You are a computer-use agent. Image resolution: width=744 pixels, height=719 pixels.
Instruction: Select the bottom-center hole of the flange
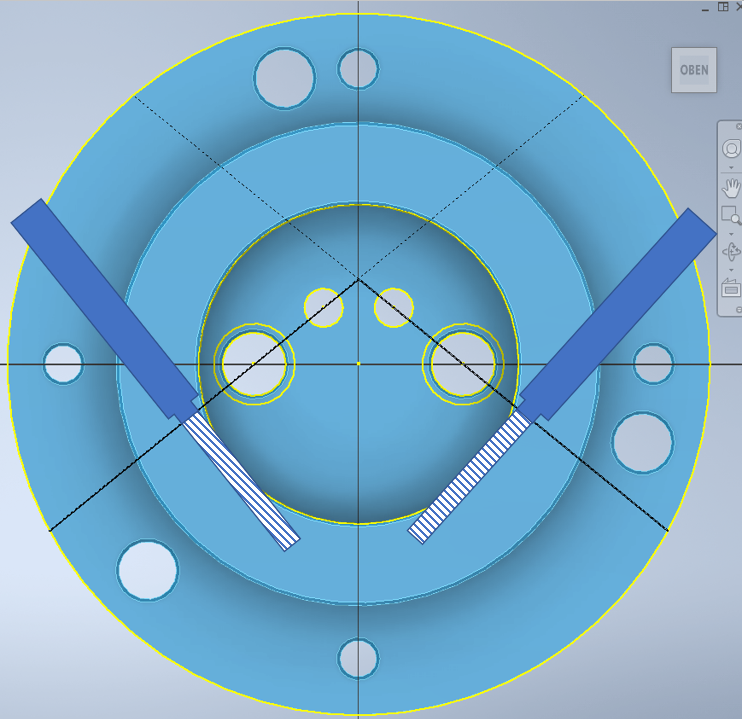(x=358, y=658)
